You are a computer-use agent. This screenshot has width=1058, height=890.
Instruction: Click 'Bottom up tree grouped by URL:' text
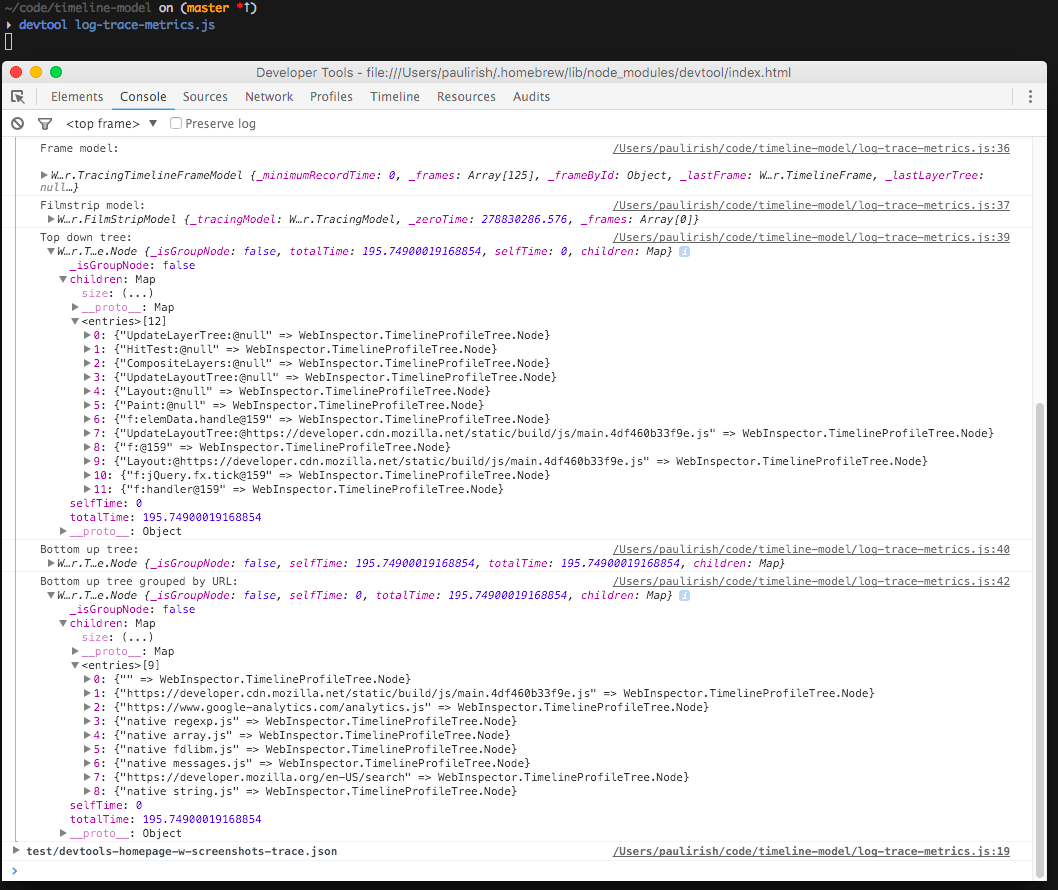138,582
